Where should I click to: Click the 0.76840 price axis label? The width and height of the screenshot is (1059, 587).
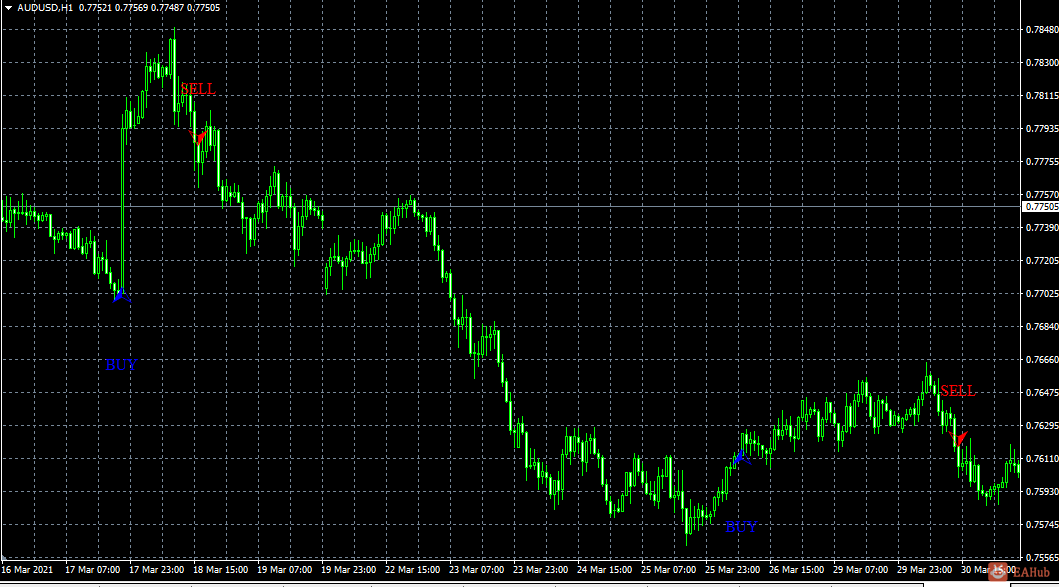pos(1041,327)
